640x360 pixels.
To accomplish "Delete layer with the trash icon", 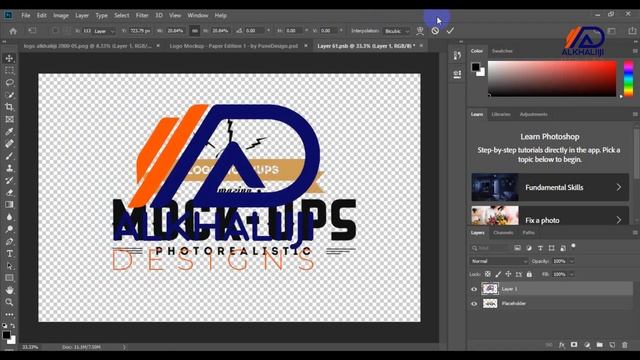I will tap(624, 345).
